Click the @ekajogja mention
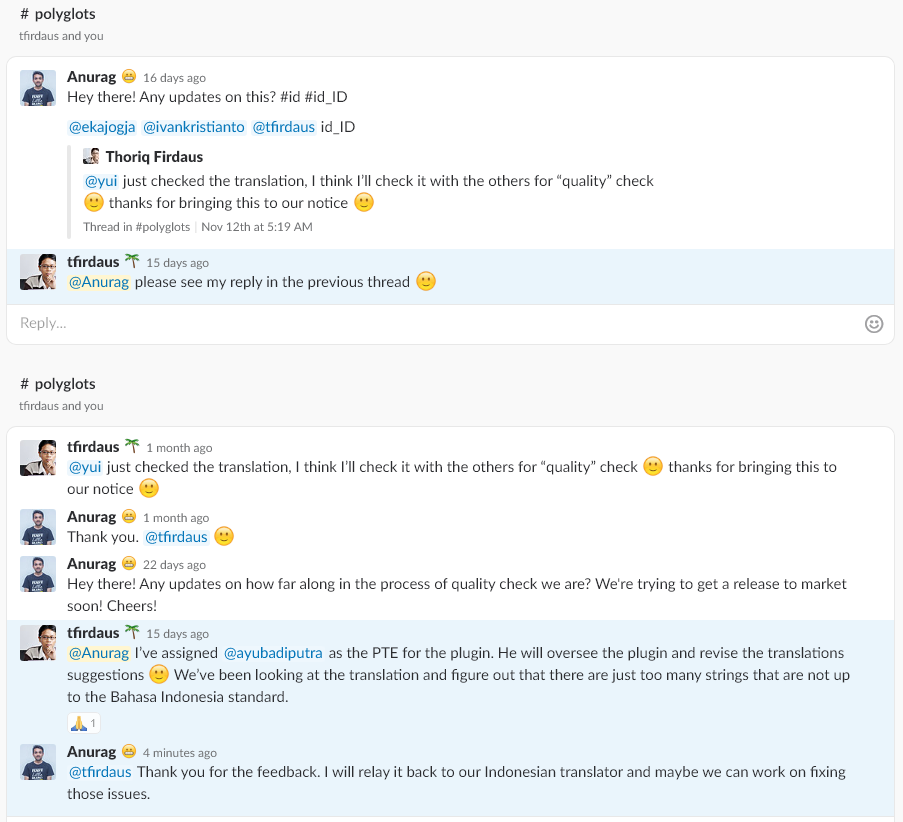Viewport: 903px width, 822px height. coord(100,127)
